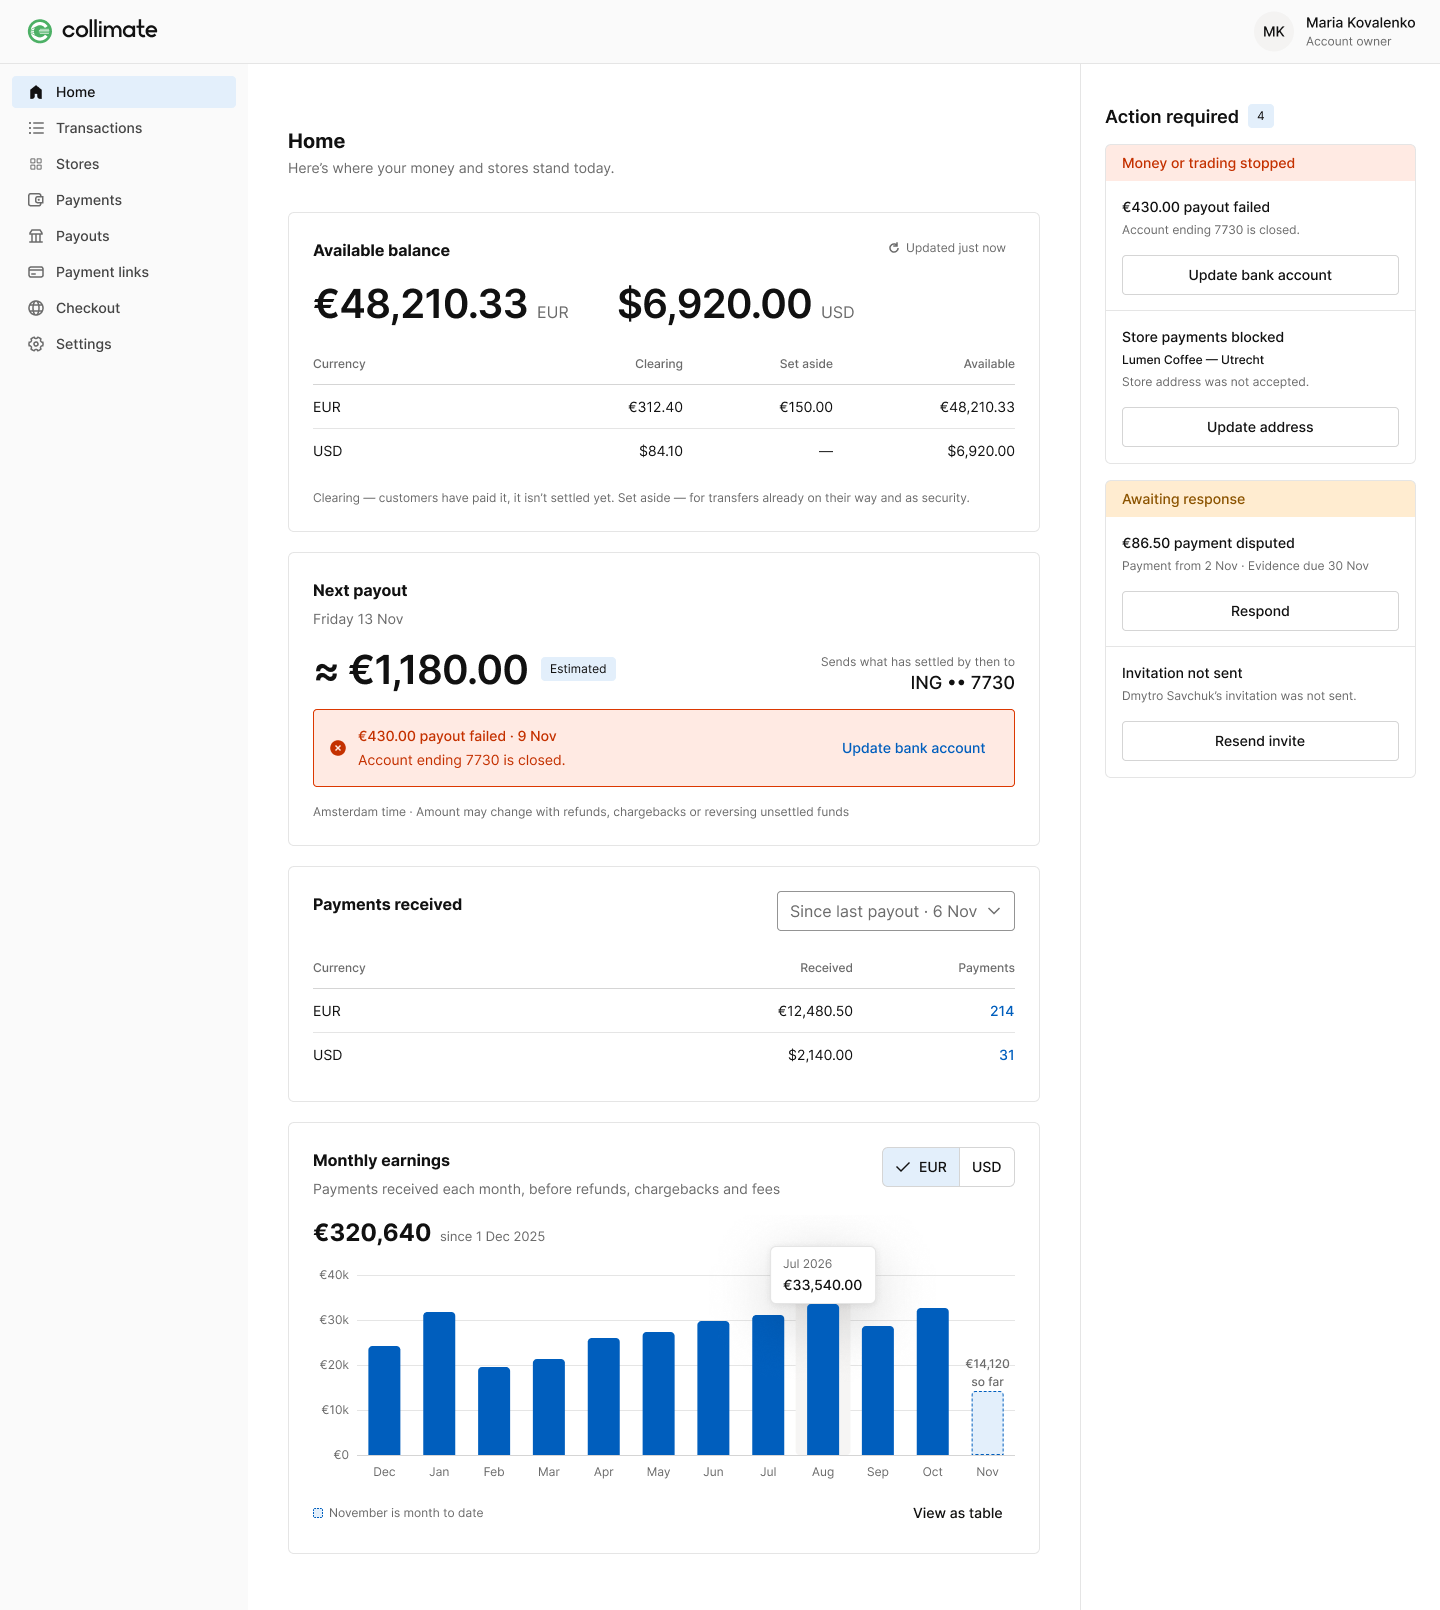Image resolution: width=1440 pixels, height=1610 pixels.
Task: Click the collimate logo icon
Action: [40, 31]
